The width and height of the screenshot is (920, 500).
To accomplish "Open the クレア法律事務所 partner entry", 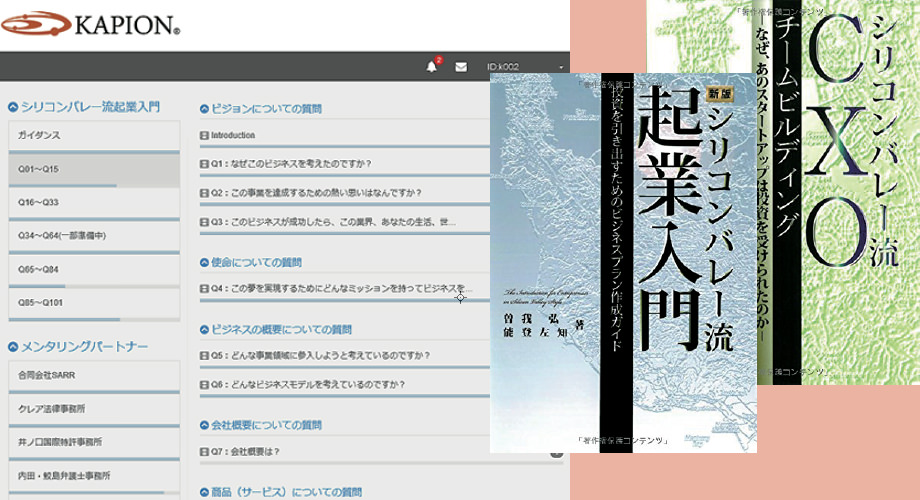I will pyautogui.click(x=94, y=408).
